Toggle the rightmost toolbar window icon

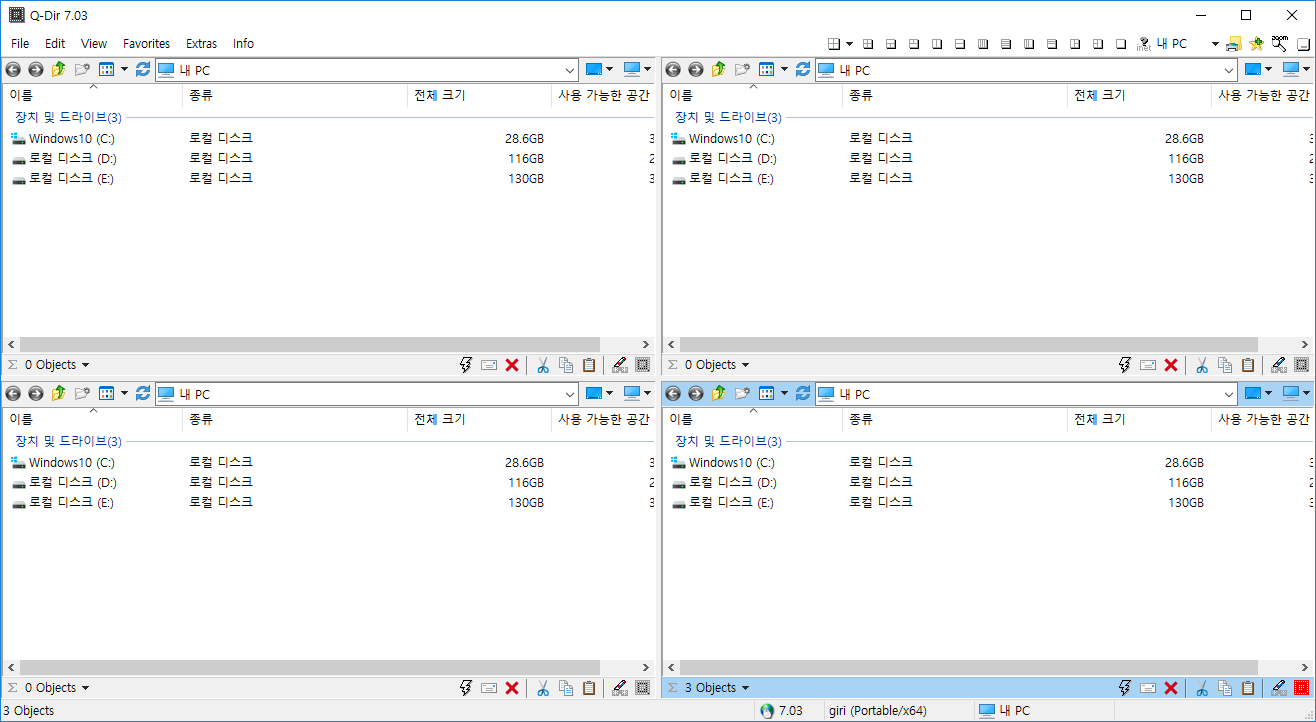tap(1302, 44)
